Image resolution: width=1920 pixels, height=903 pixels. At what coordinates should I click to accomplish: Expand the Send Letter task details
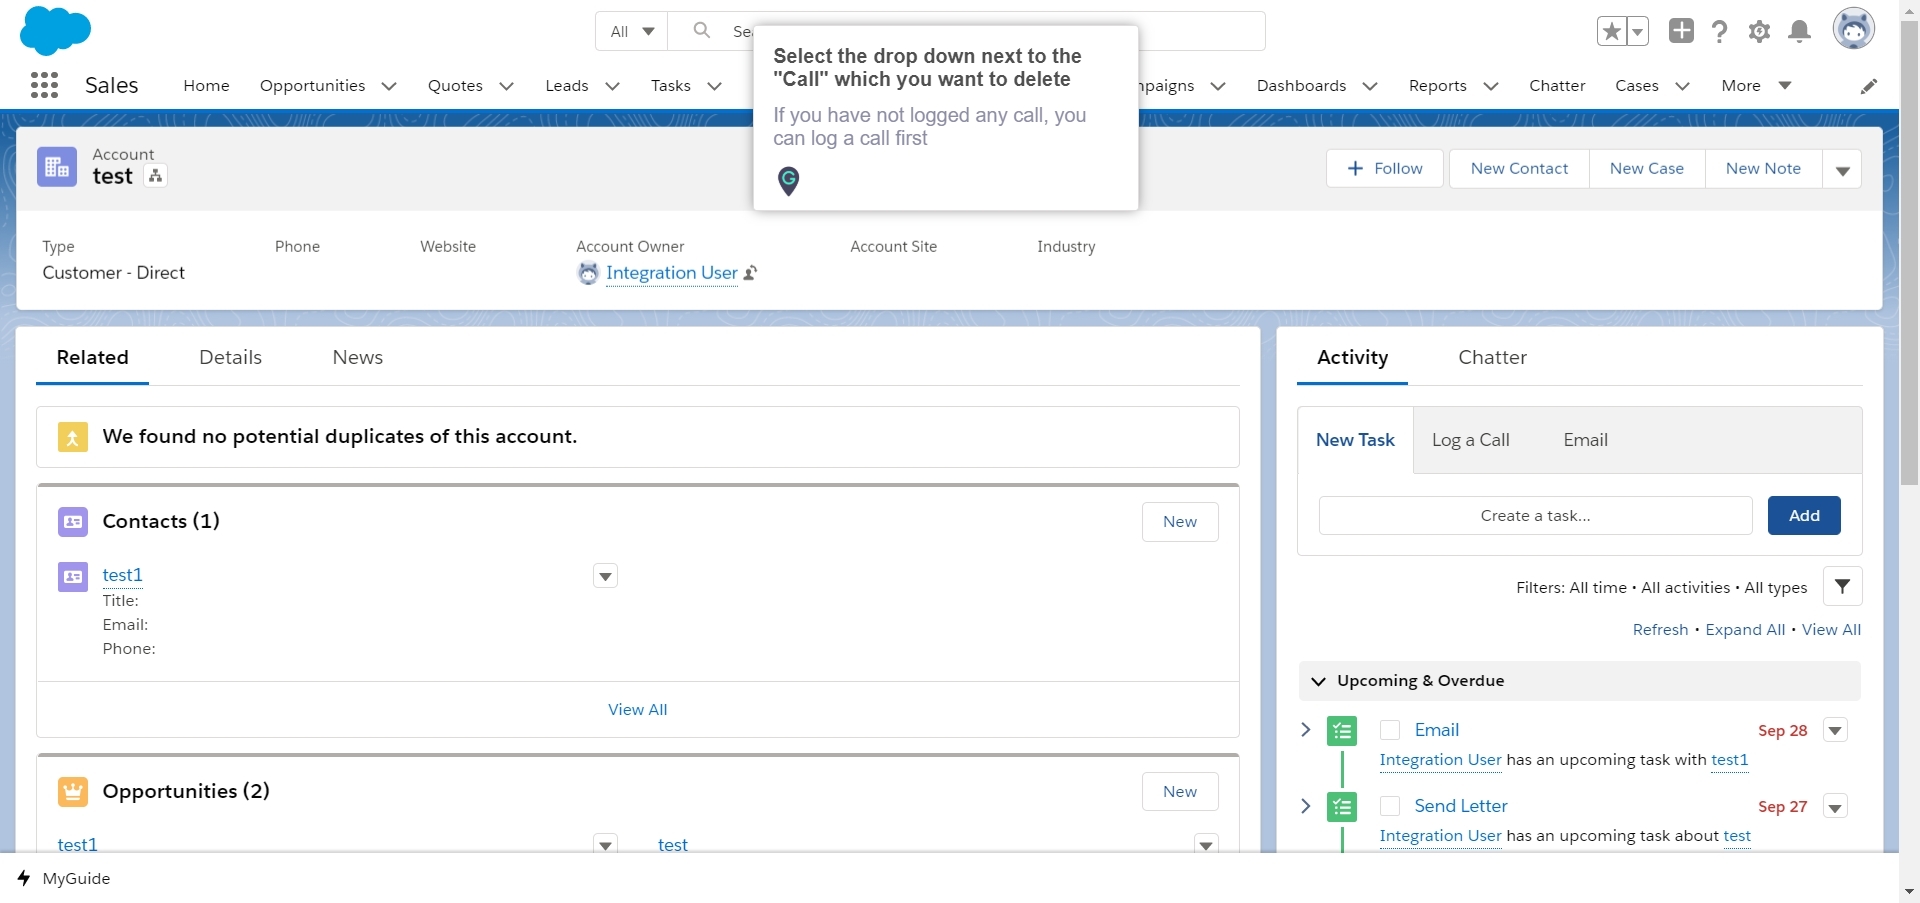click(x=1305, y=805)
